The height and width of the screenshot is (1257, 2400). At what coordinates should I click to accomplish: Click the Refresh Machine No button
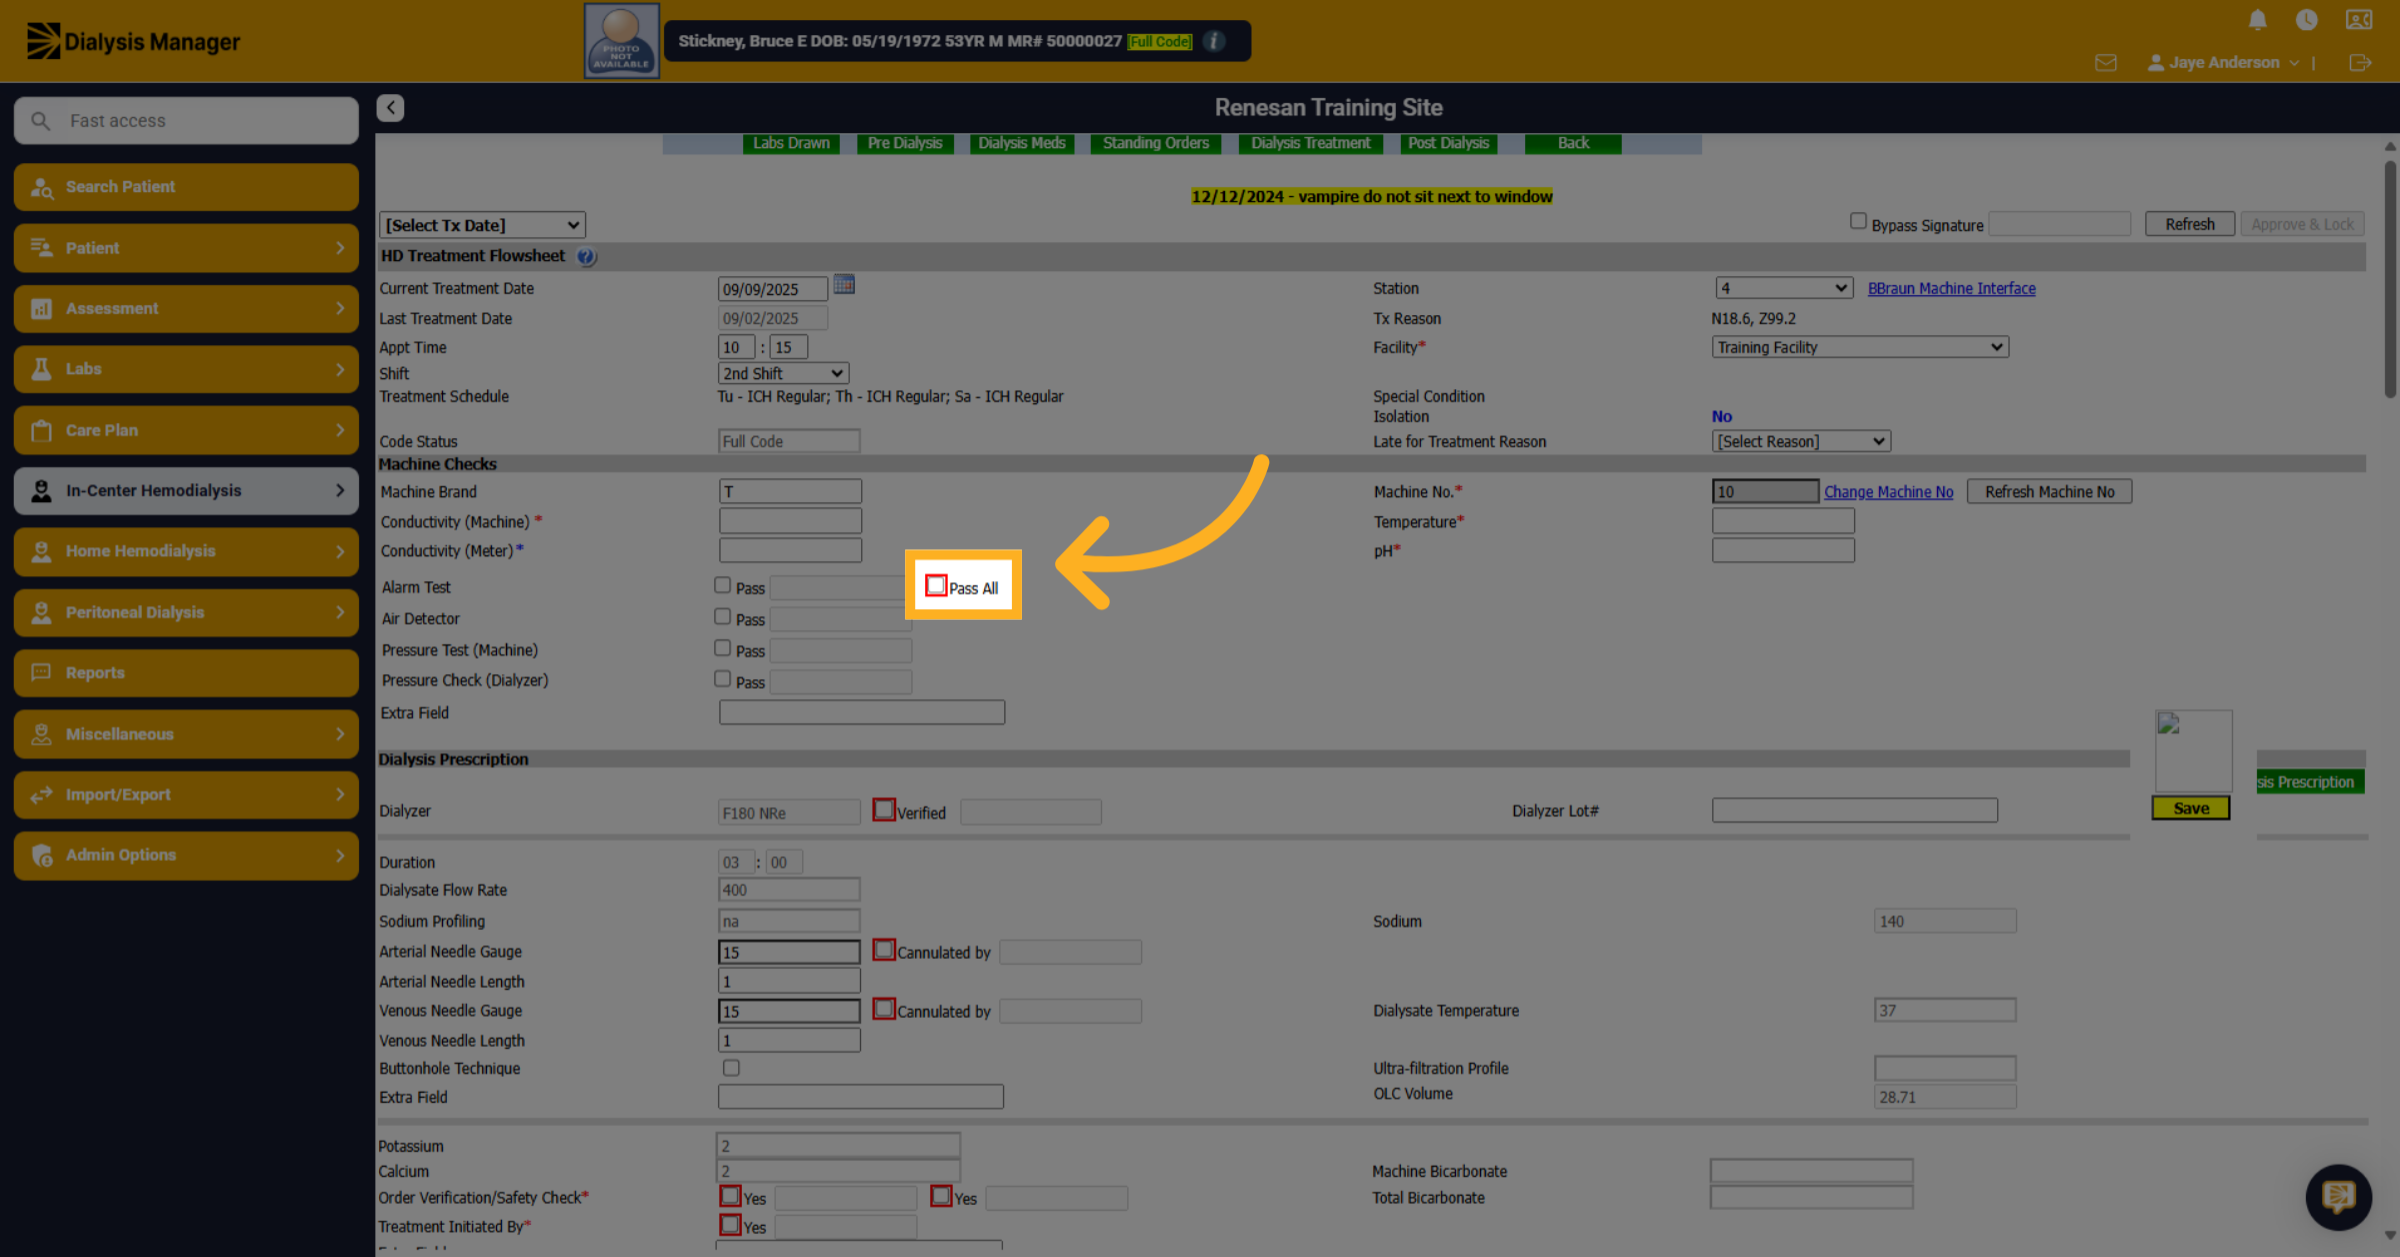click(2049, 492)
